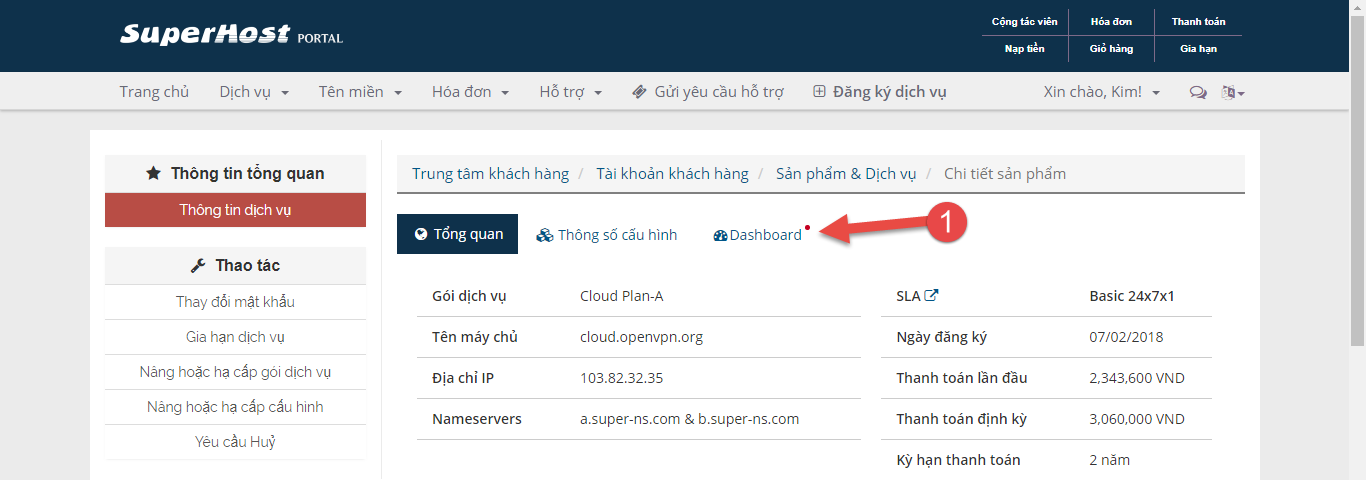
Task: Click the SuperHost Portal logo
Action: click(231, 35)
